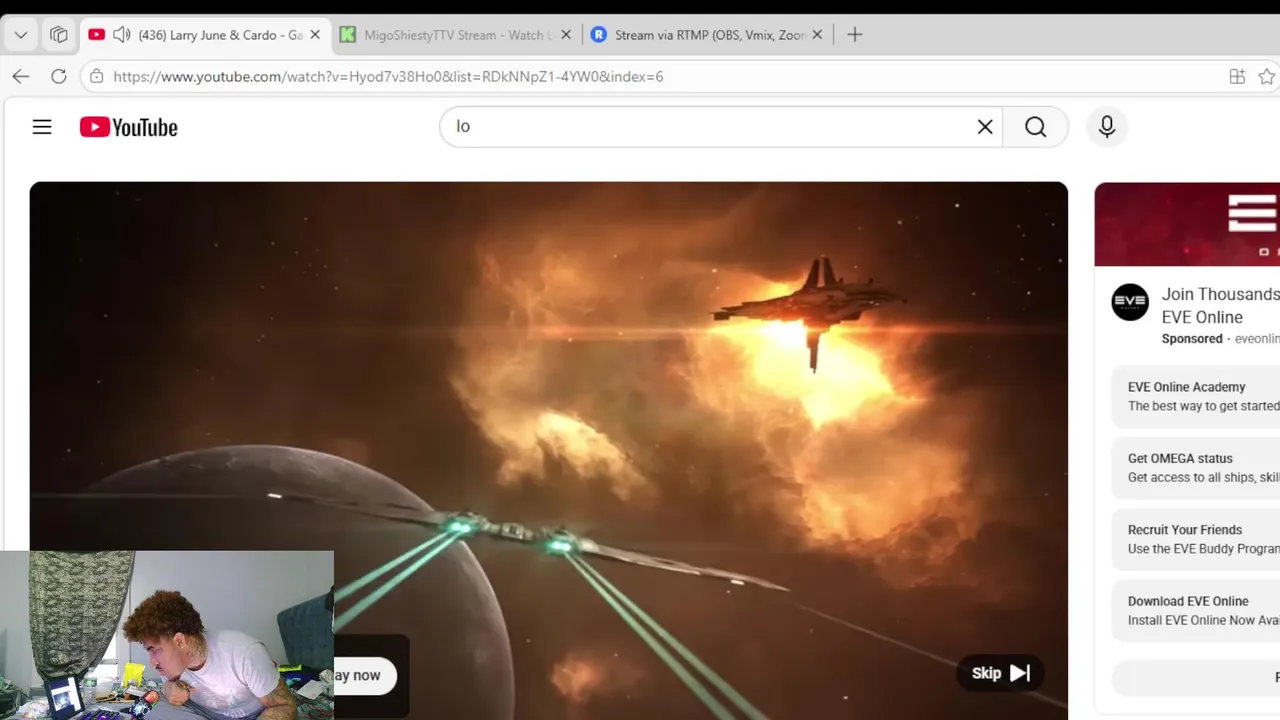Open the split screen icon in address bar
The width and height of the screenshot is (1280, 720).
pyautogui.click(x=1237, y=76)
